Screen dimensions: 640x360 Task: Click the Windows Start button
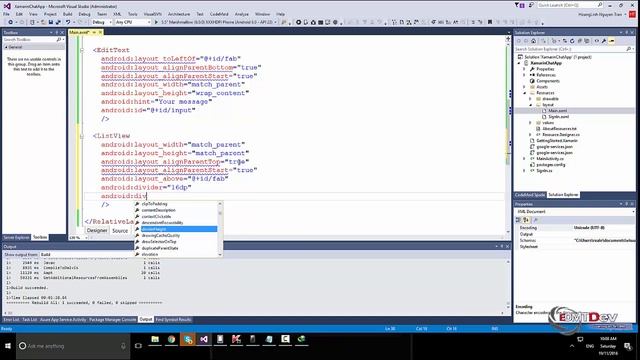coord(8,346)
